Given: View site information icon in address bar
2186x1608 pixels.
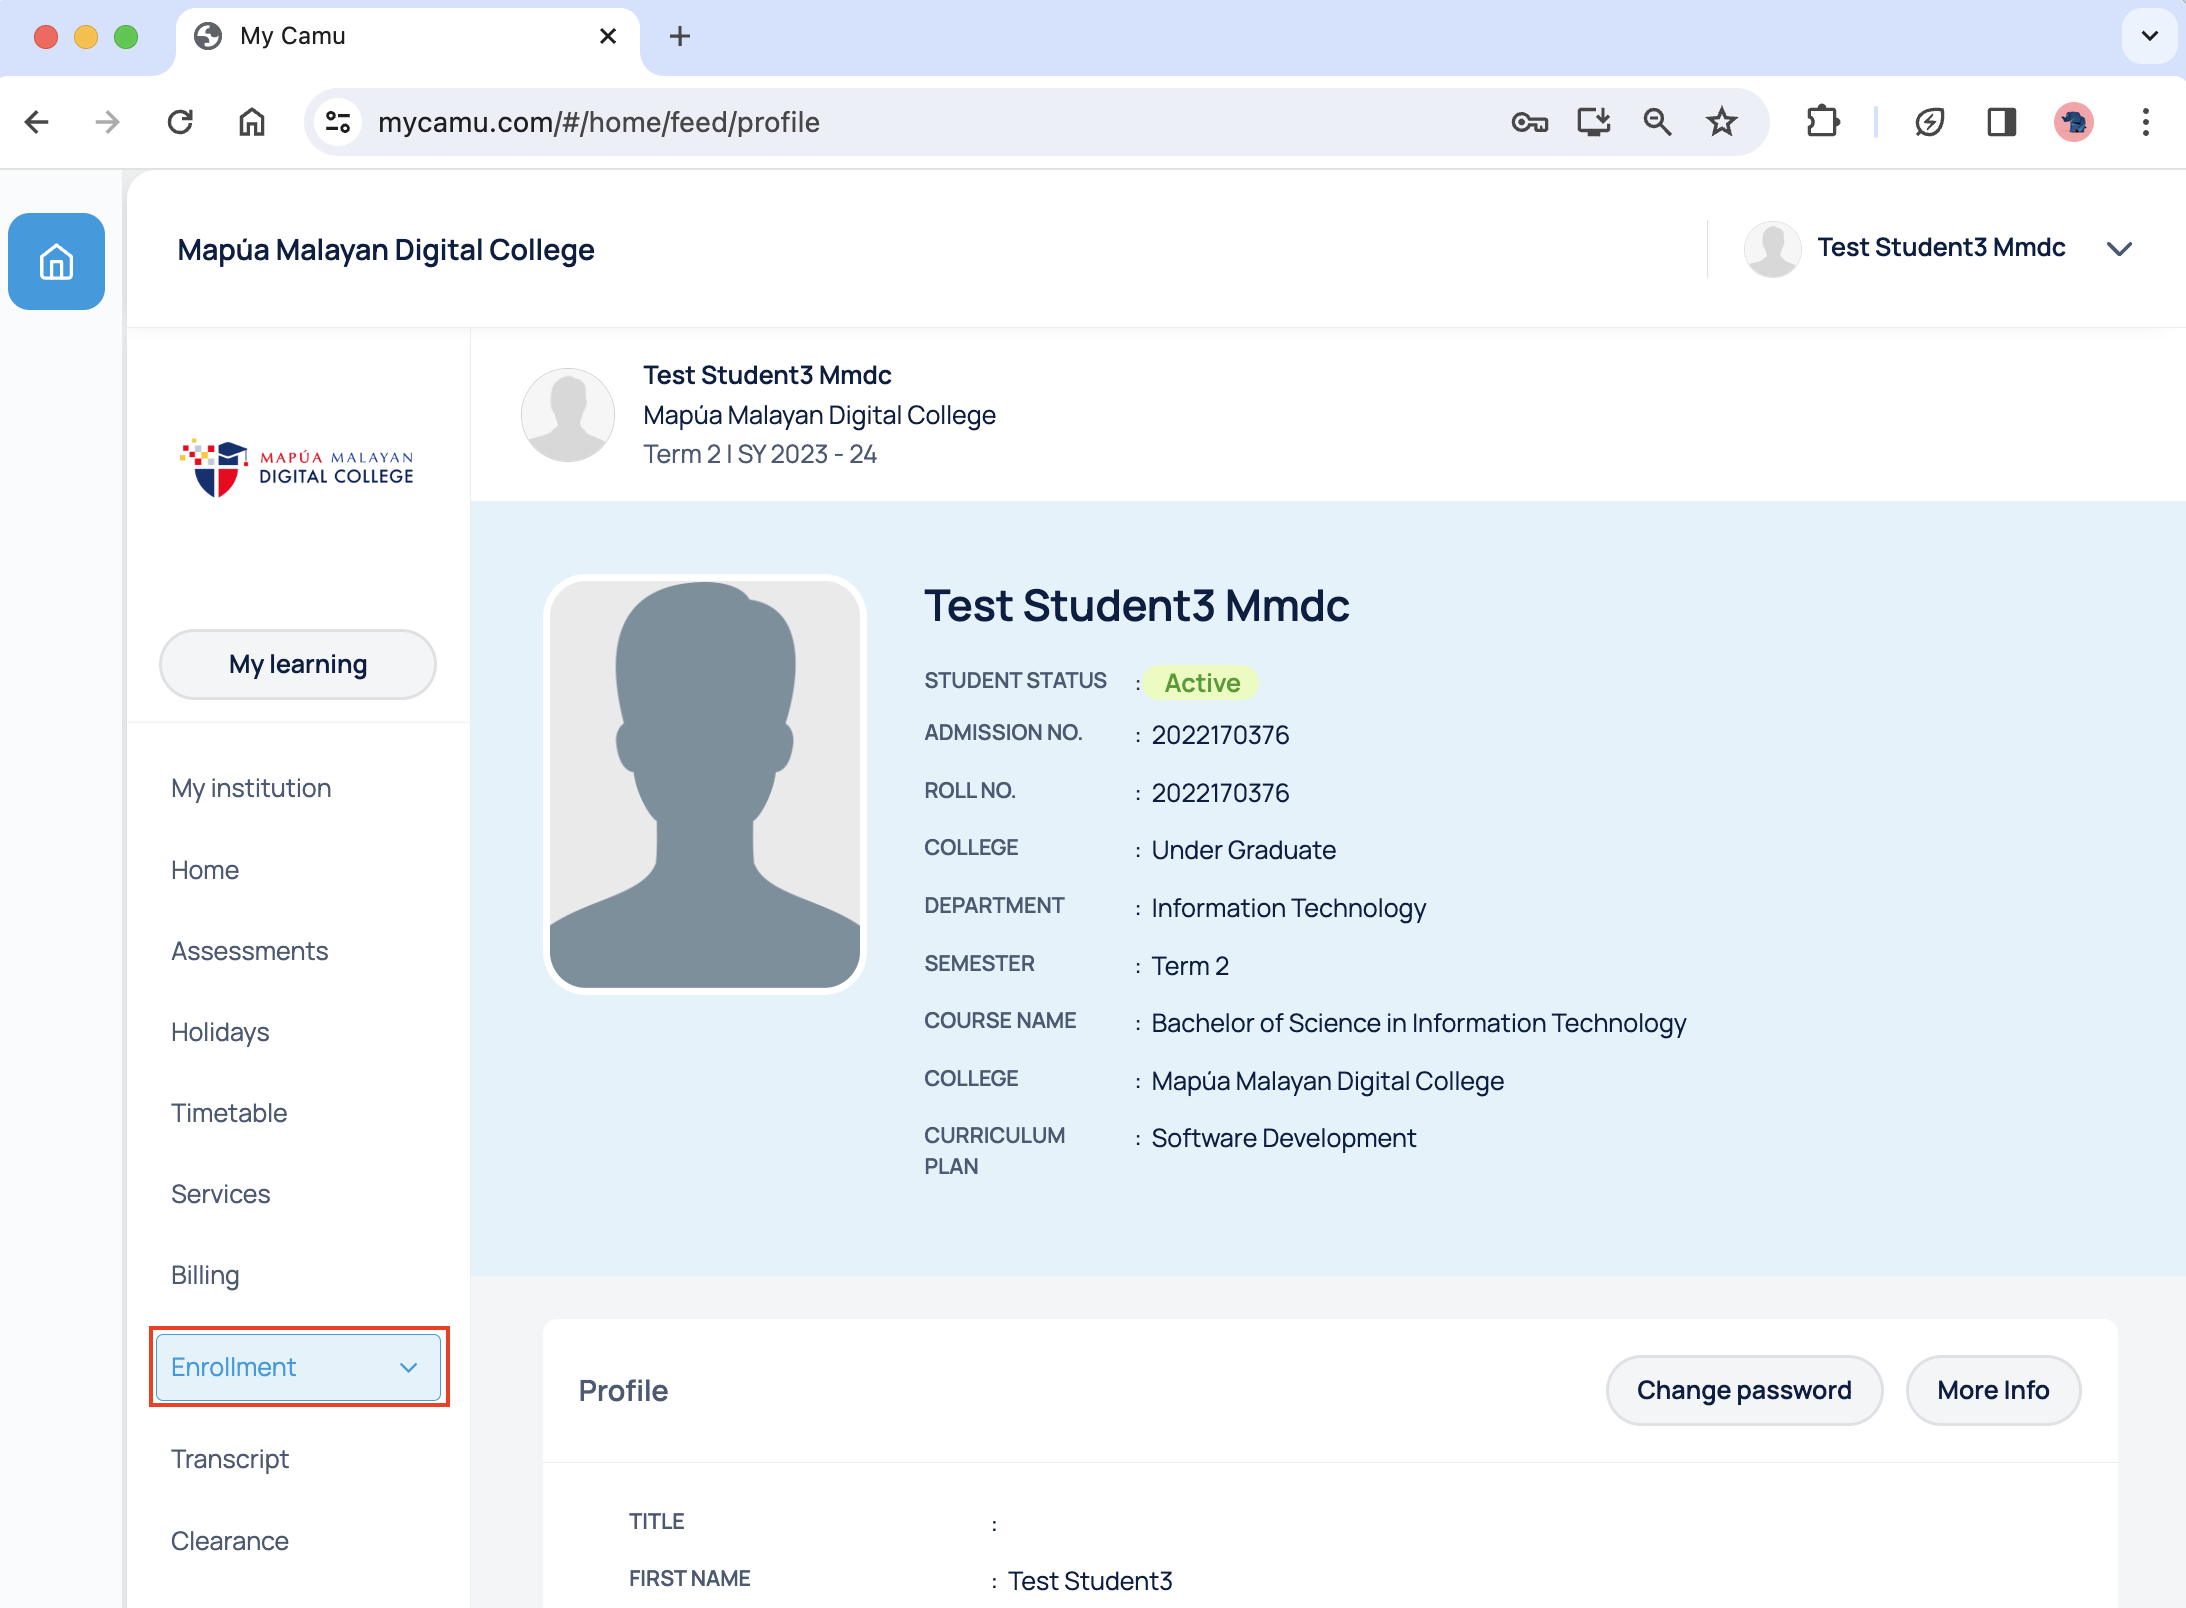Looking at the screenshot, I should tap(338, 122).
